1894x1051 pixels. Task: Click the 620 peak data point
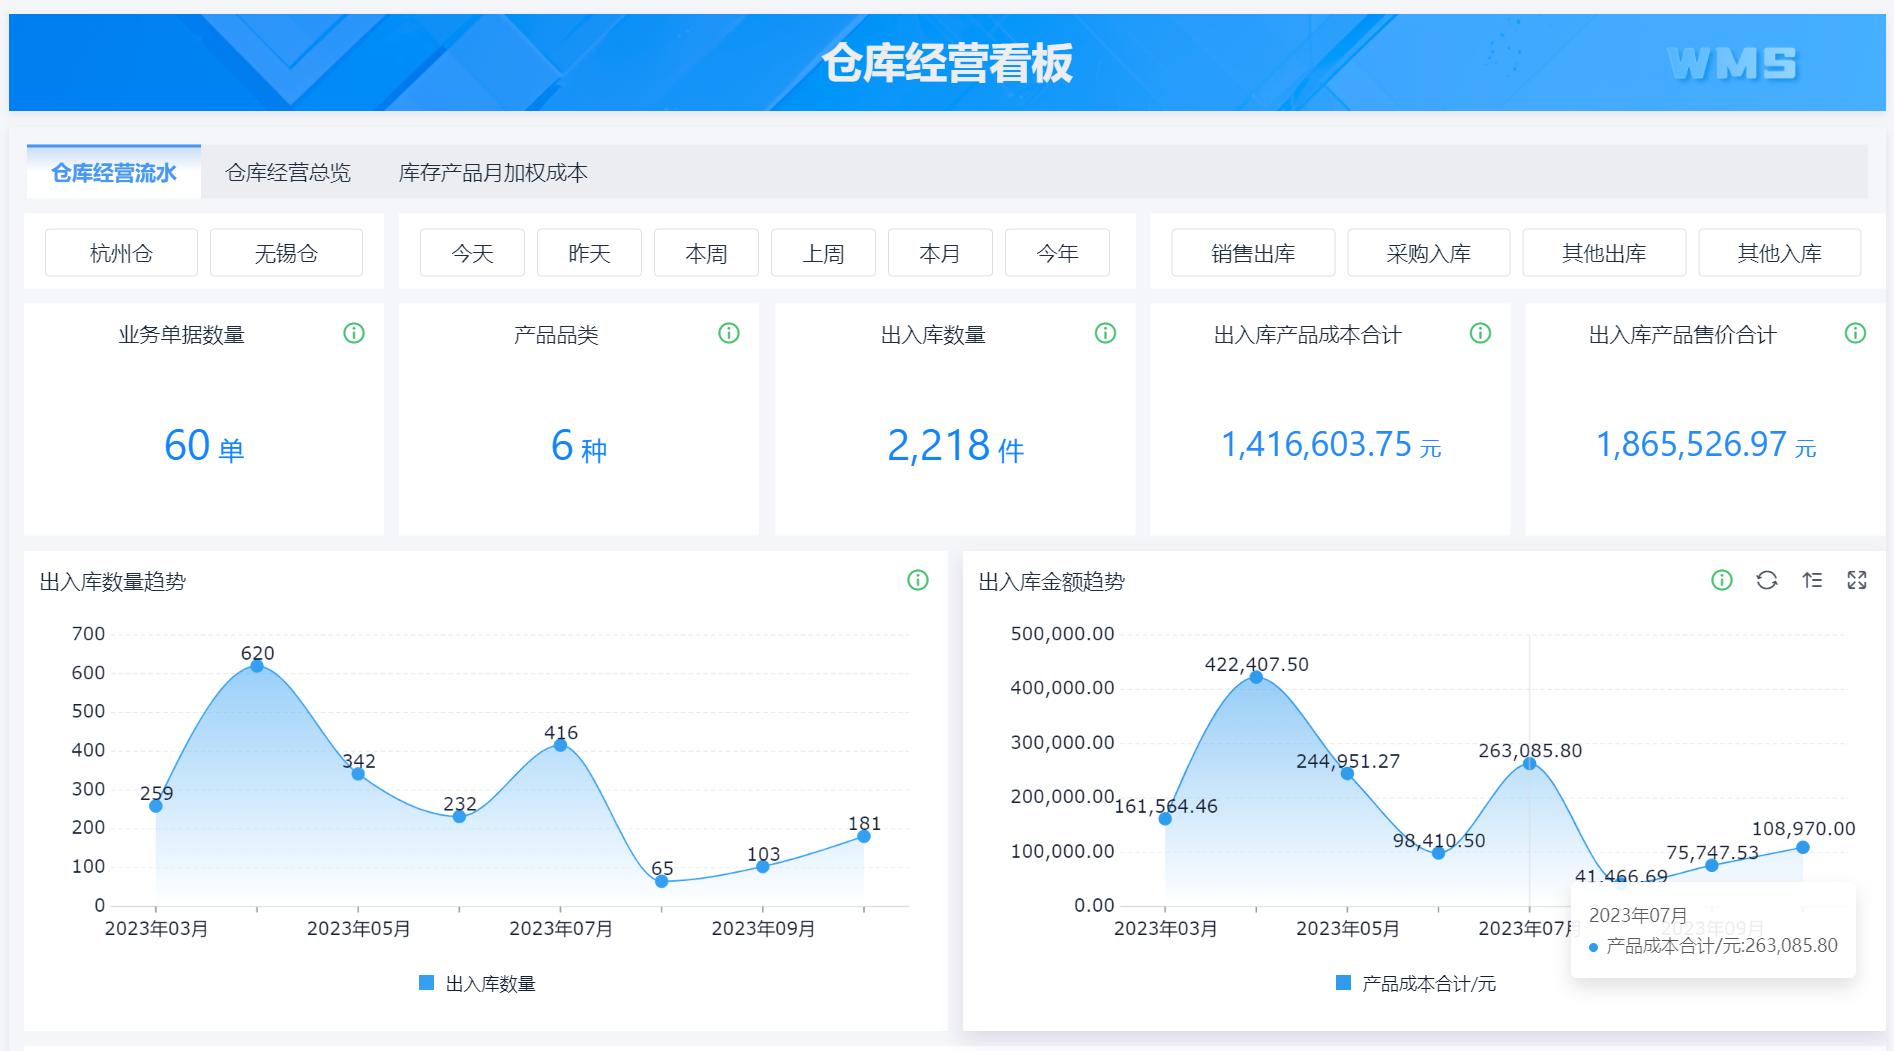[x=257, y=666]
